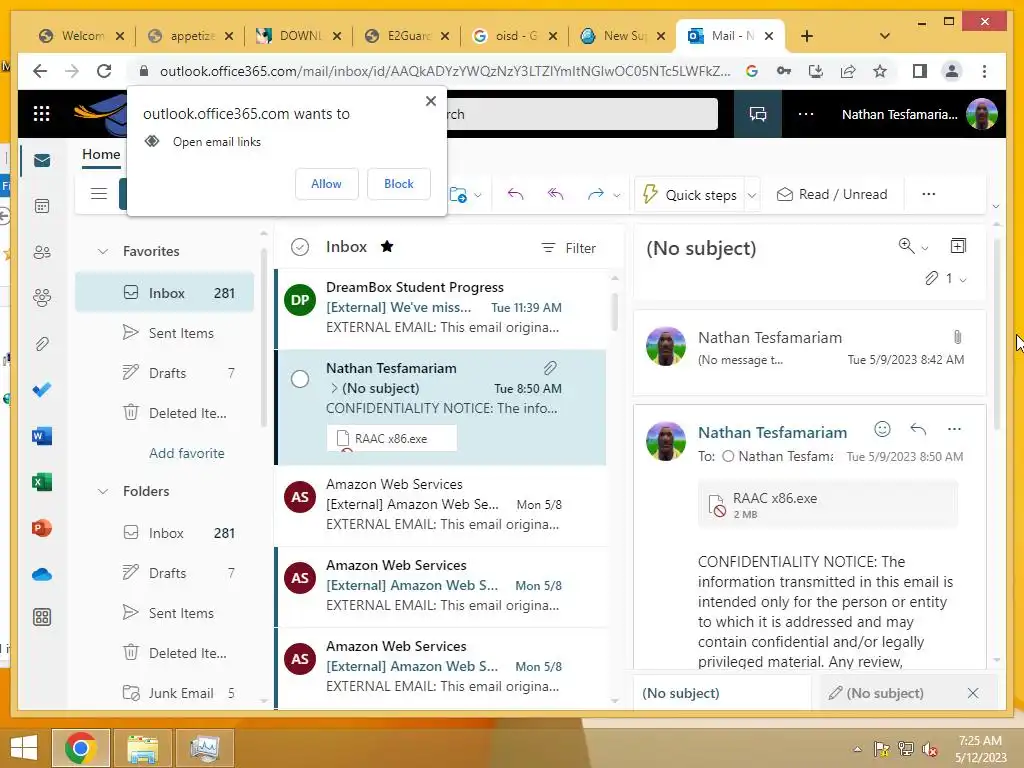Close the (No subject) draft tab
The width and height of the screenshot is (1024, 768).
click(x=973, y=693)
